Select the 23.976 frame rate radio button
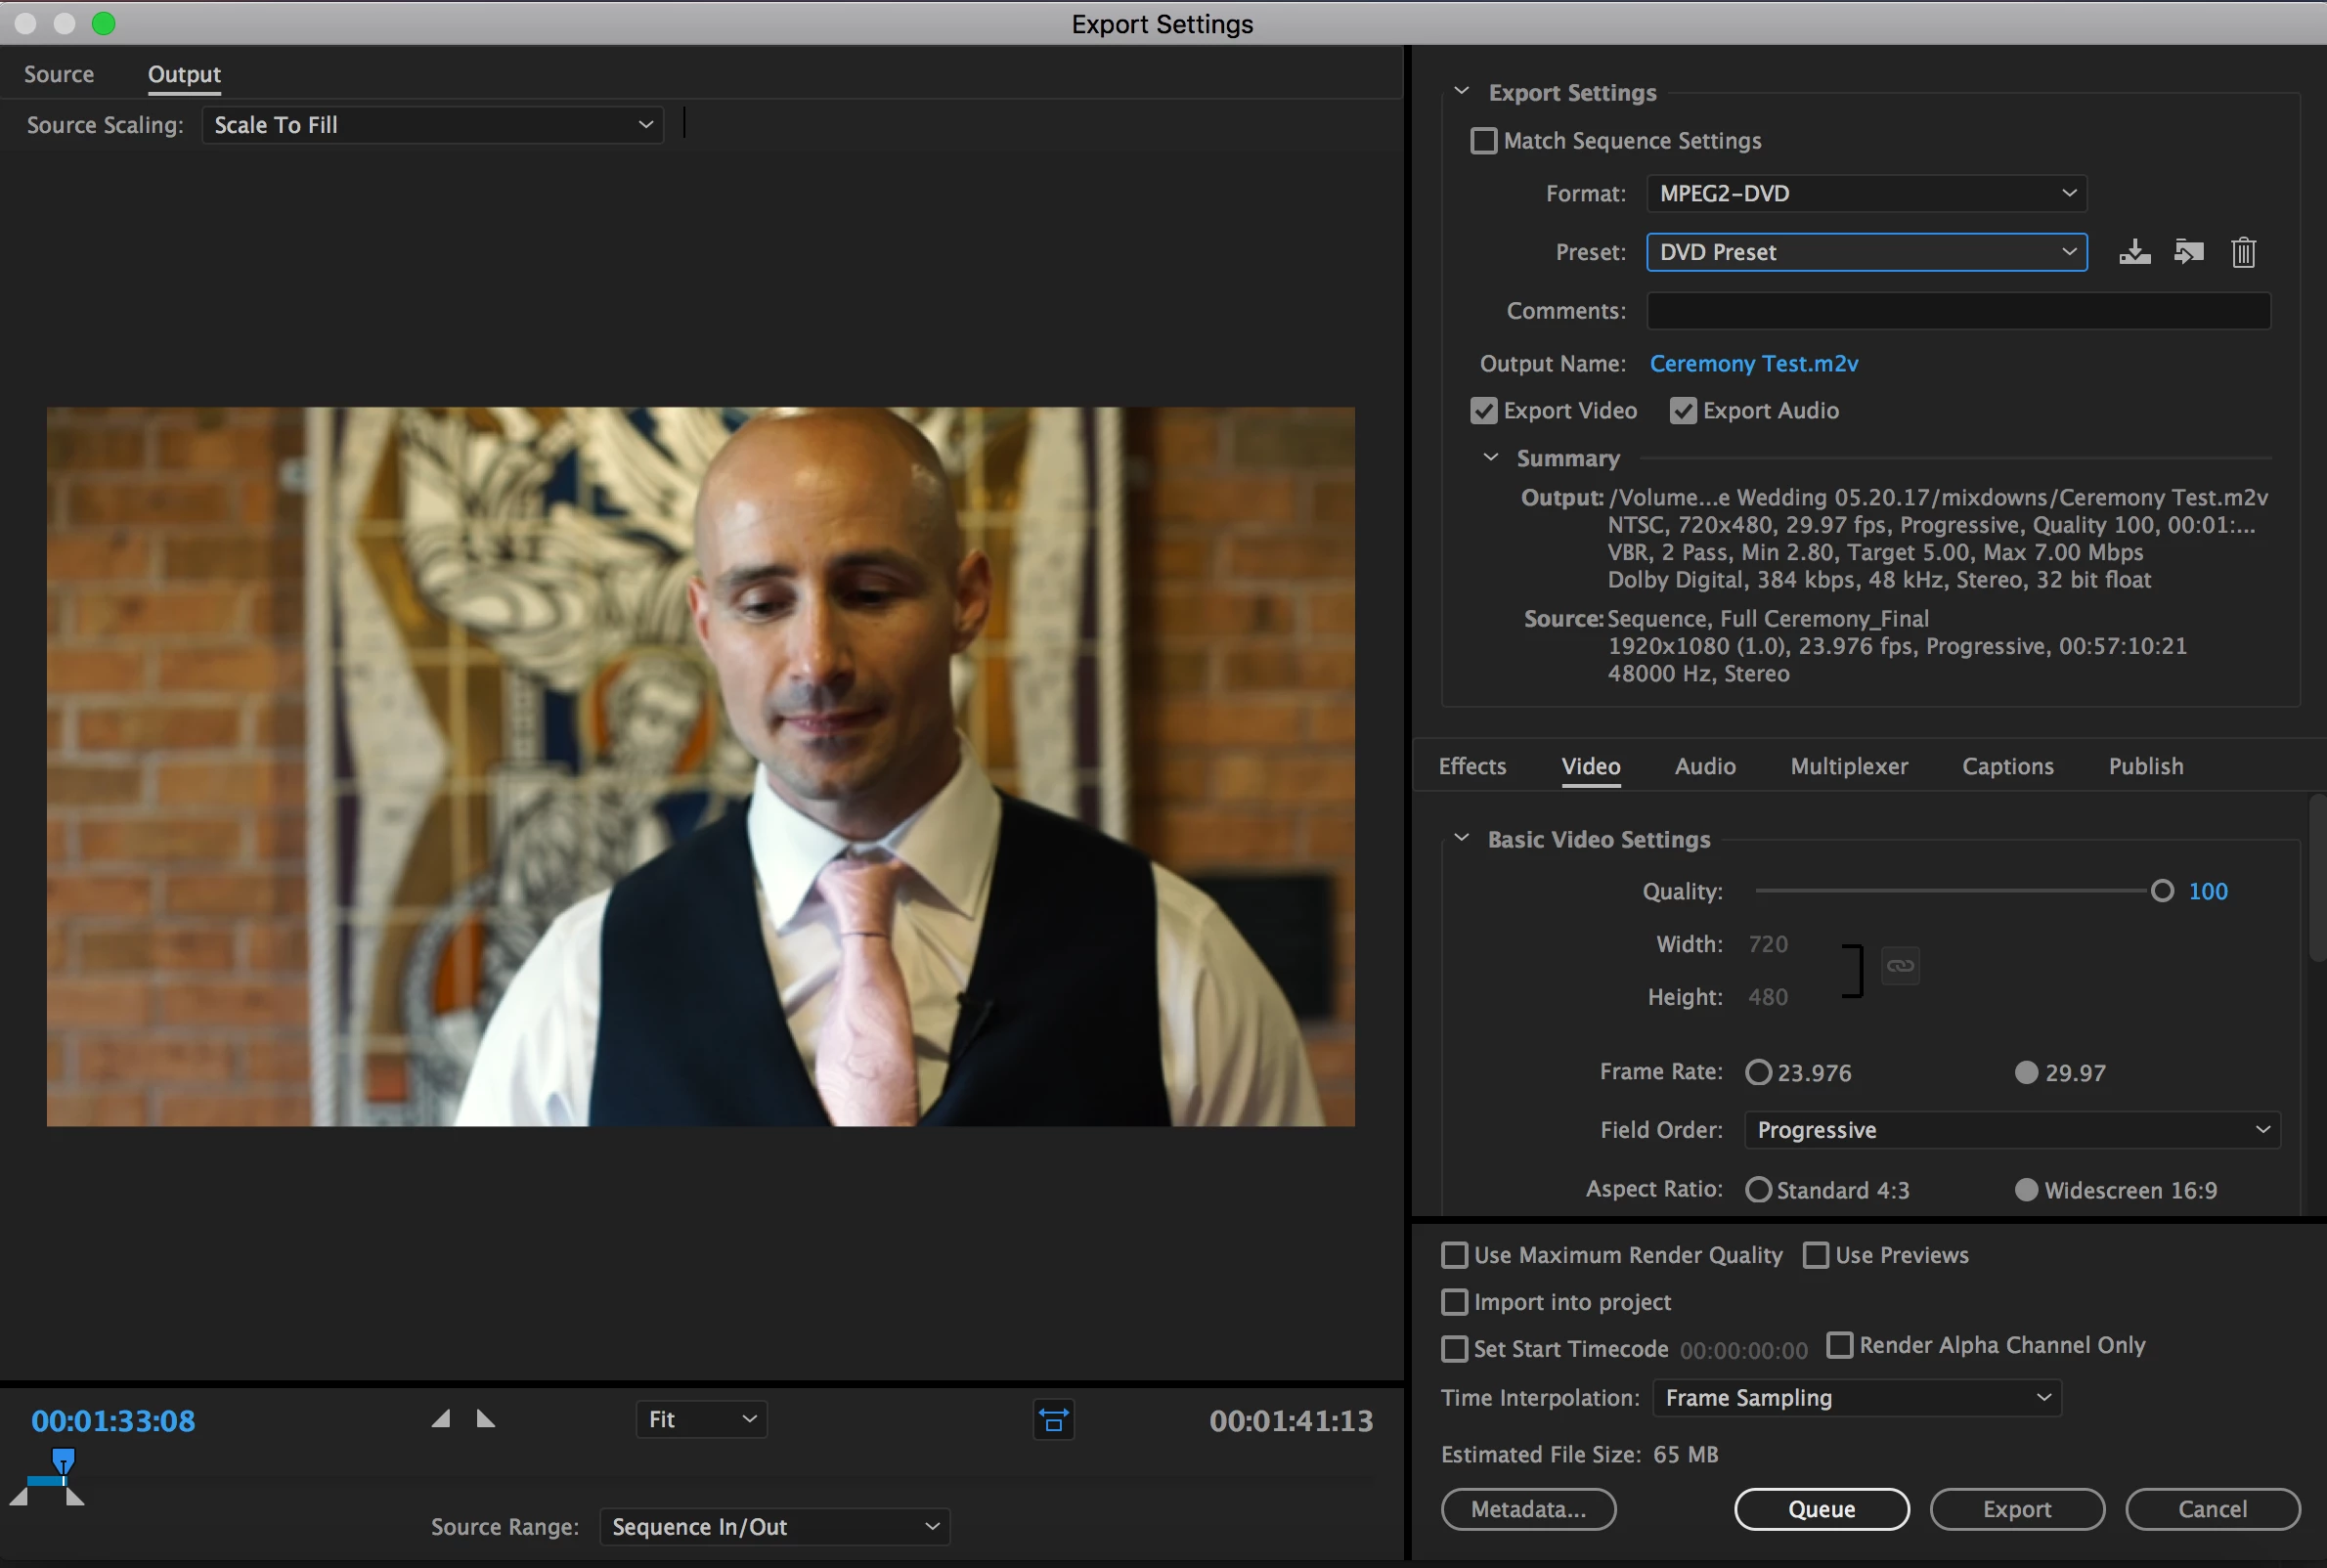 click(x=1758, y=1073)
